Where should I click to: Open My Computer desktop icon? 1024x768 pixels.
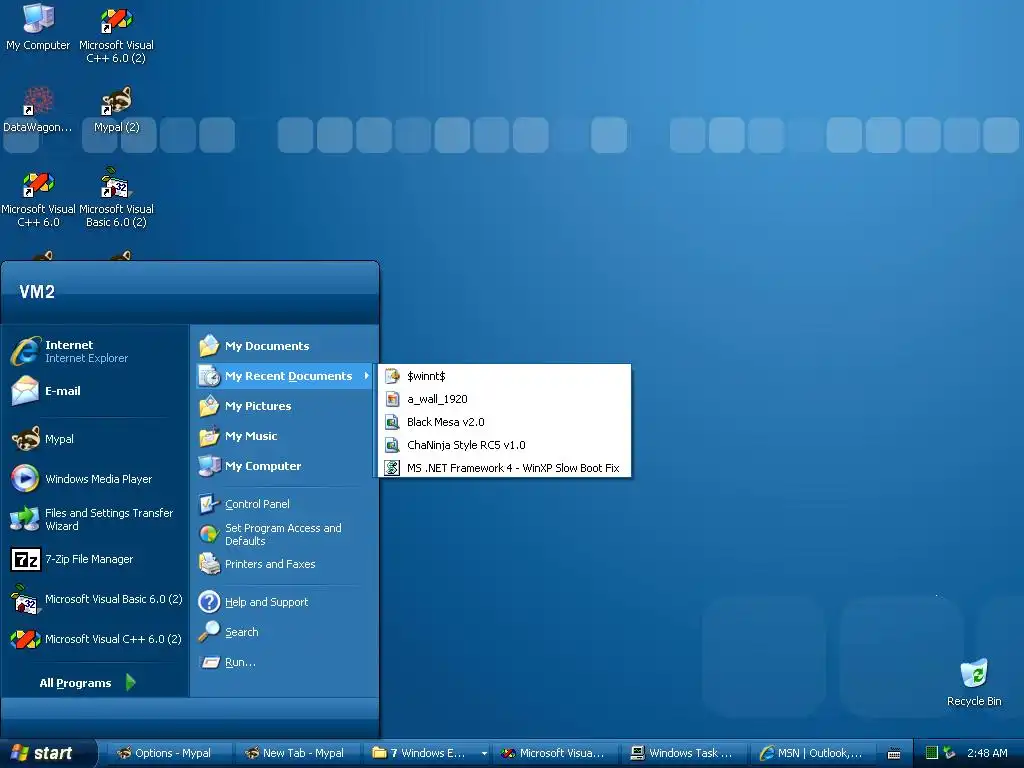[37, 27]
